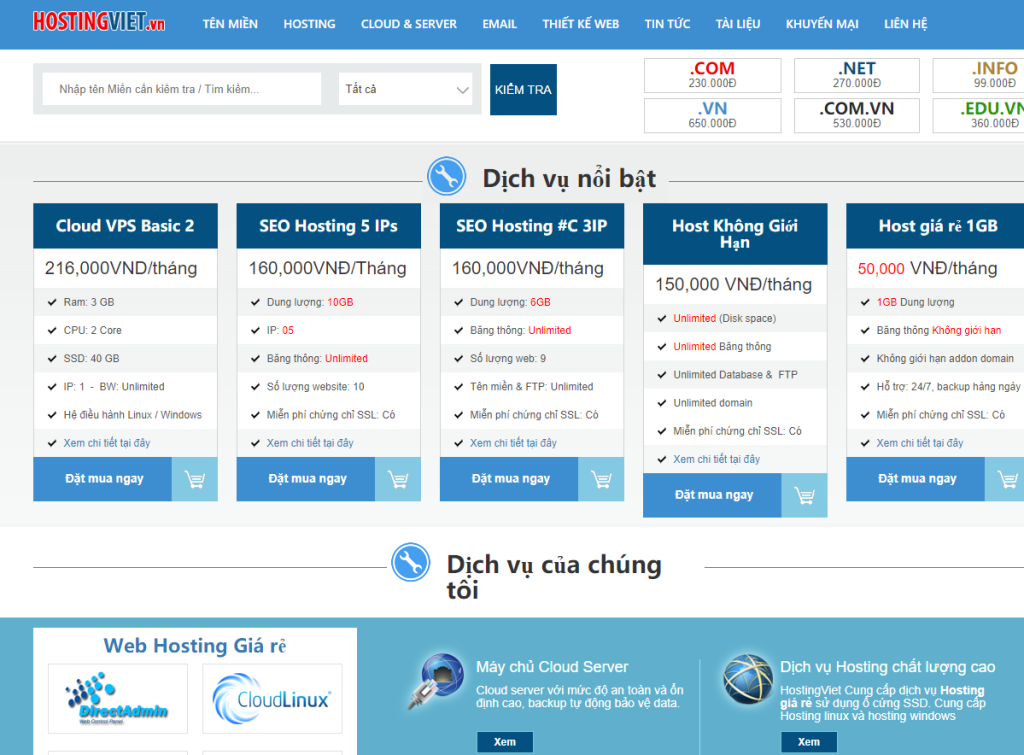Open the TÀI LIỆU menu item
The height and width of the screenshot is (755, 1024).
(738, 24)
